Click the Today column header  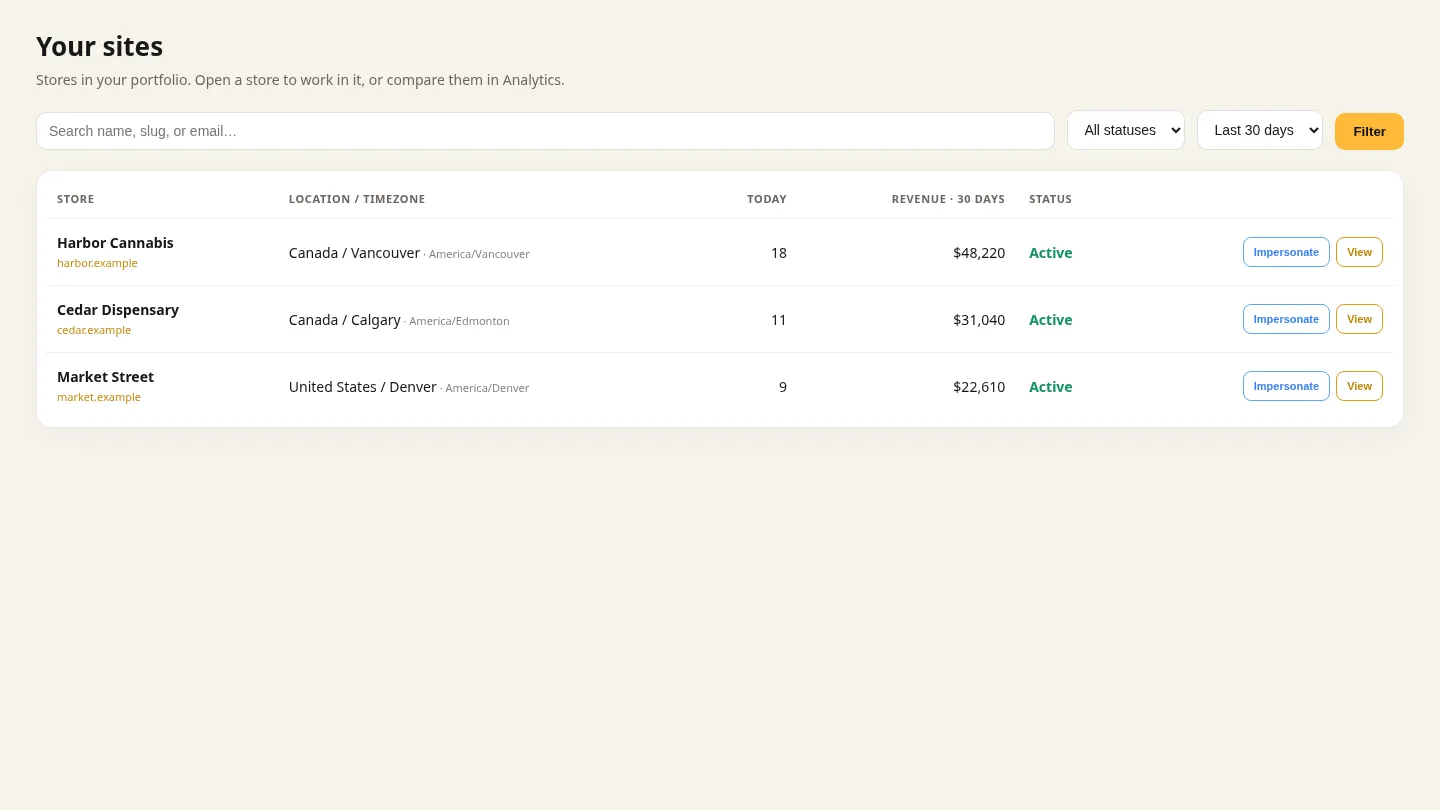point(767,199)
